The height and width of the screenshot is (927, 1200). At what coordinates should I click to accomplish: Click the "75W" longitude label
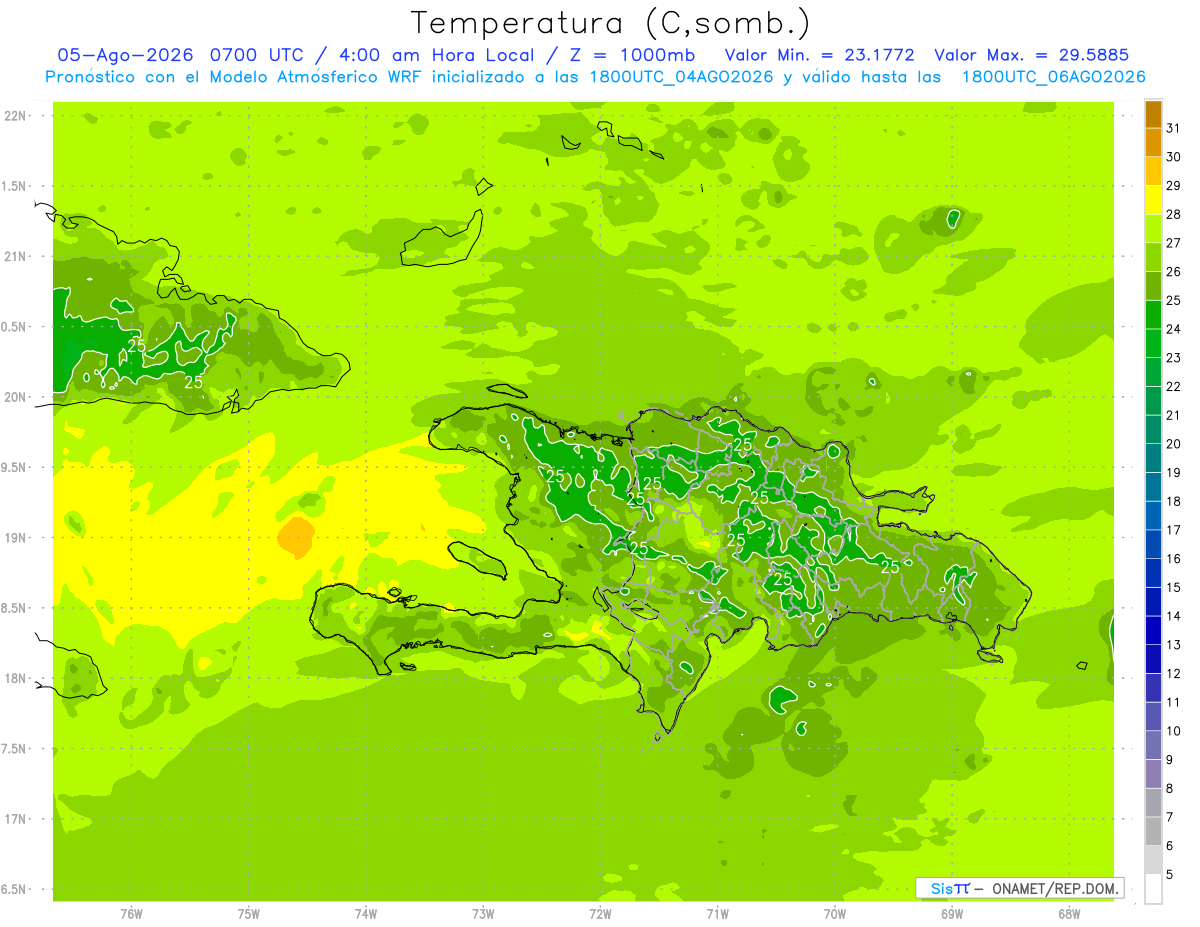249,913
